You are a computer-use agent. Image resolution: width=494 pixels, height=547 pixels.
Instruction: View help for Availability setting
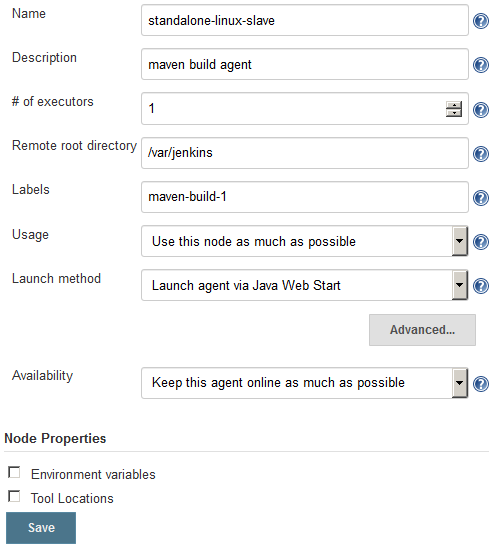coord(481,384)
